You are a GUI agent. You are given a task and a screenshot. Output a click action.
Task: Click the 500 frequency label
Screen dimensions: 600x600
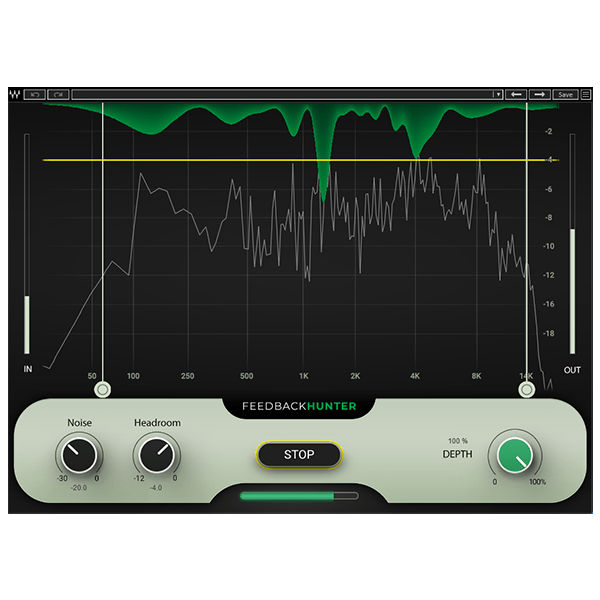tap(247, 376)
